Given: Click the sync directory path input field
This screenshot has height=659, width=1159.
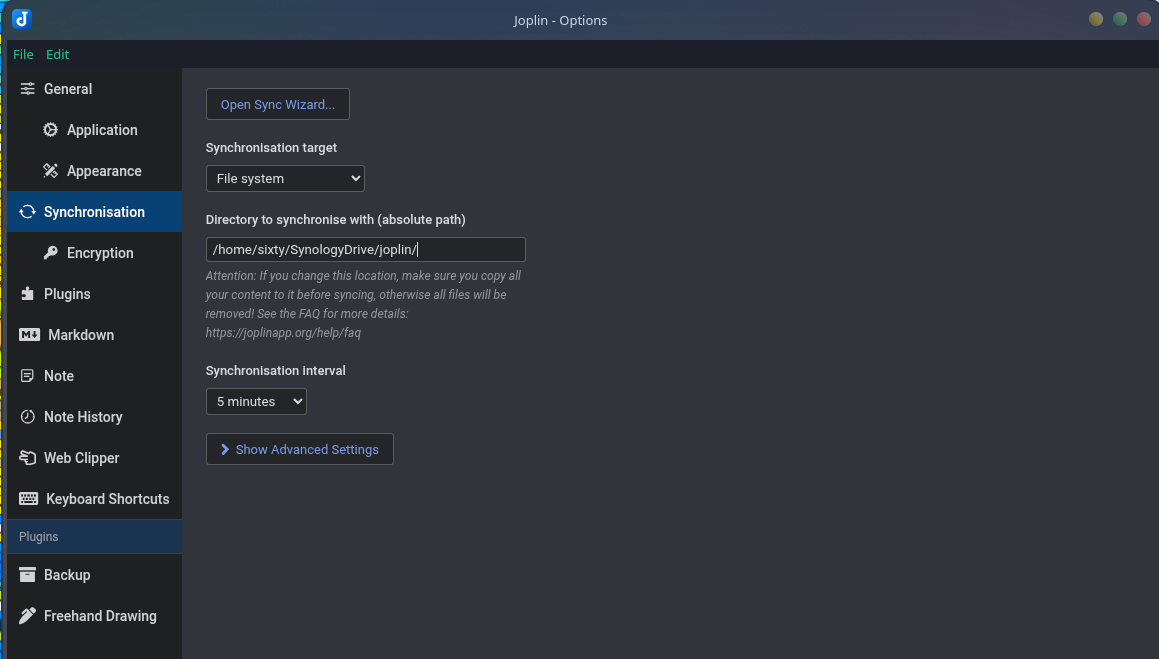Looking at the screenshot, I should [x=365, y=250].
